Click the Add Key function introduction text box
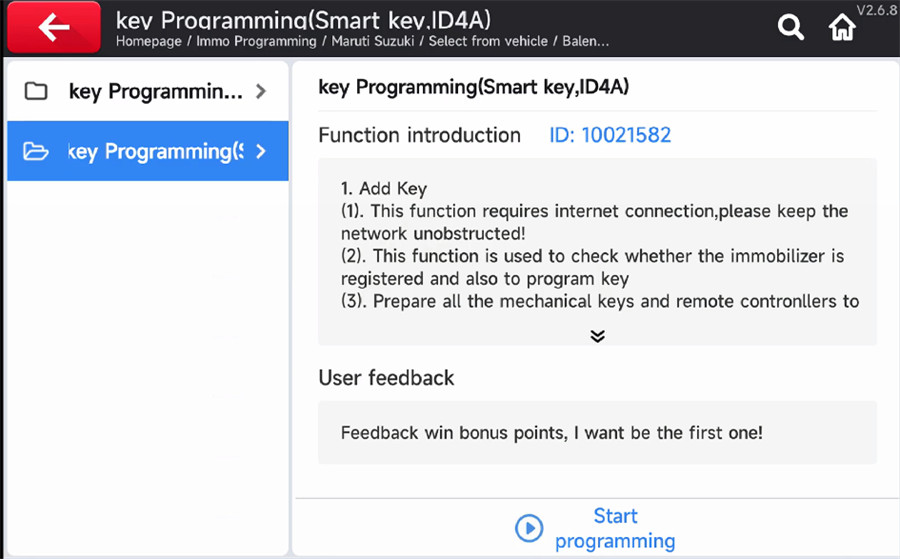Screen dimensions: 900x559 598,251
